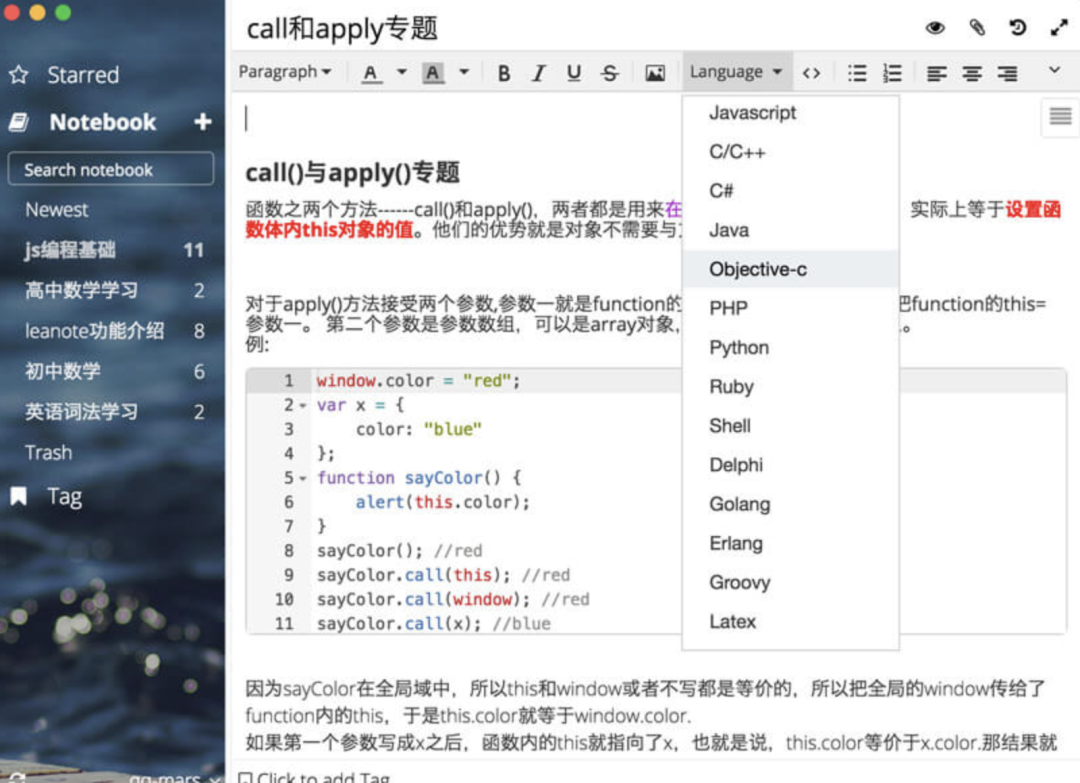Insert inline code with the angle brackets icon
Viewport: 1080px width, 783px height.
[x=811, y=72]
